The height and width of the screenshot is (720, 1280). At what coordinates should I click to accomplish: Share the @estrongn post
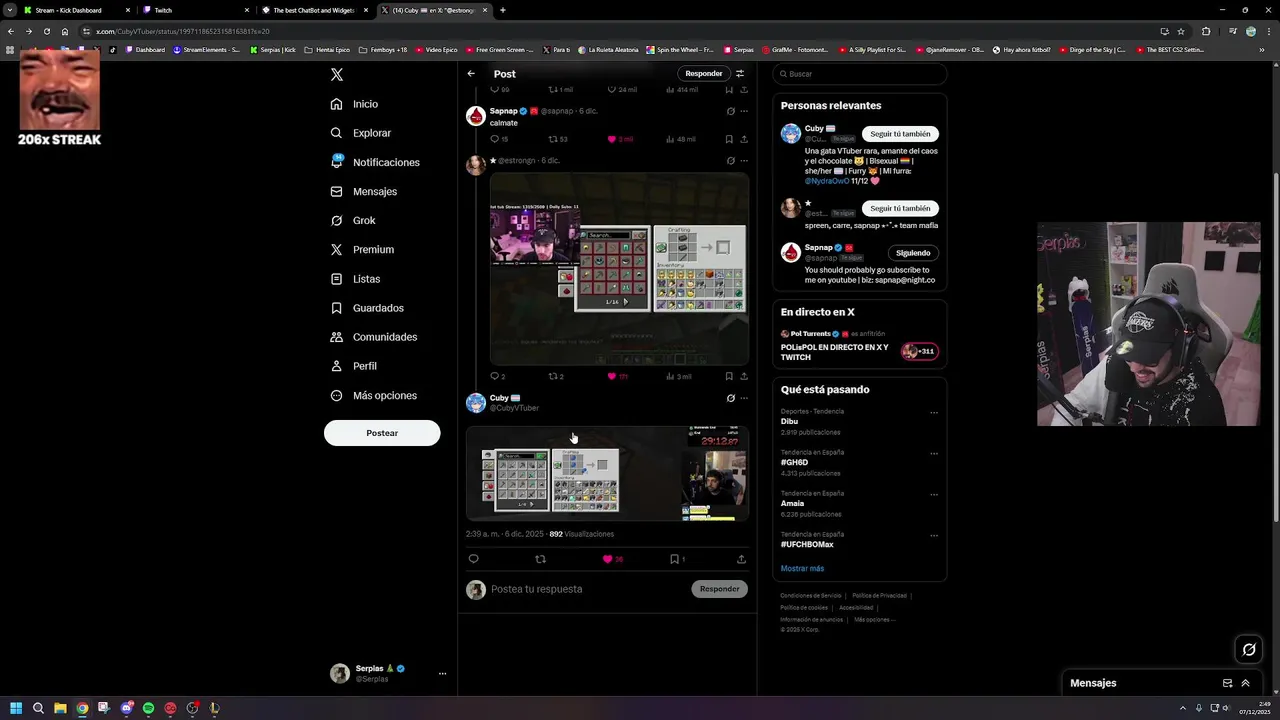[x=743, y=376]
